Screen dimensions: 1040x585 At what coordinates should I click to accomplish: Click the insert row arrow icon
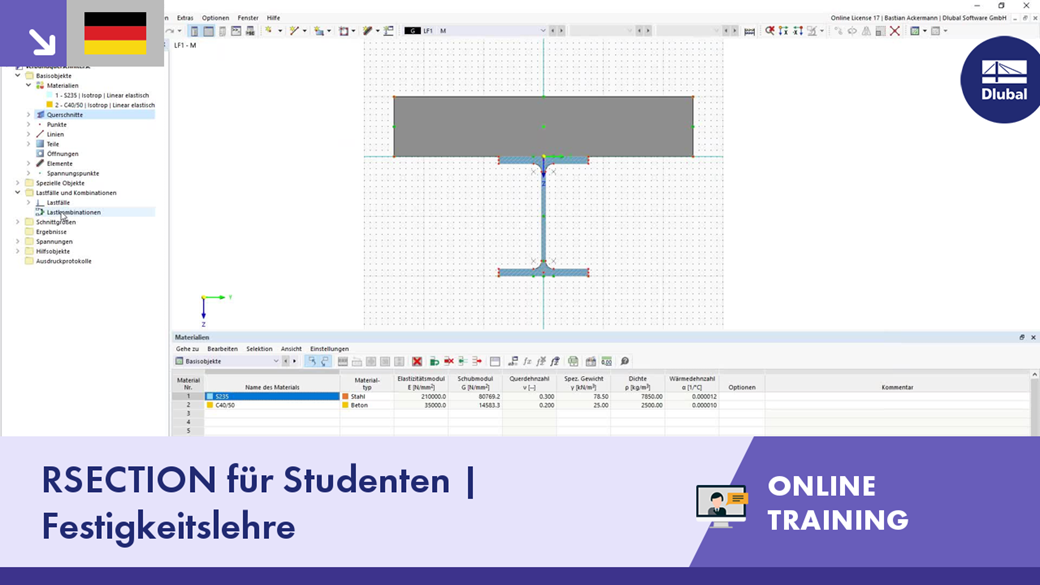click(463, 361)
